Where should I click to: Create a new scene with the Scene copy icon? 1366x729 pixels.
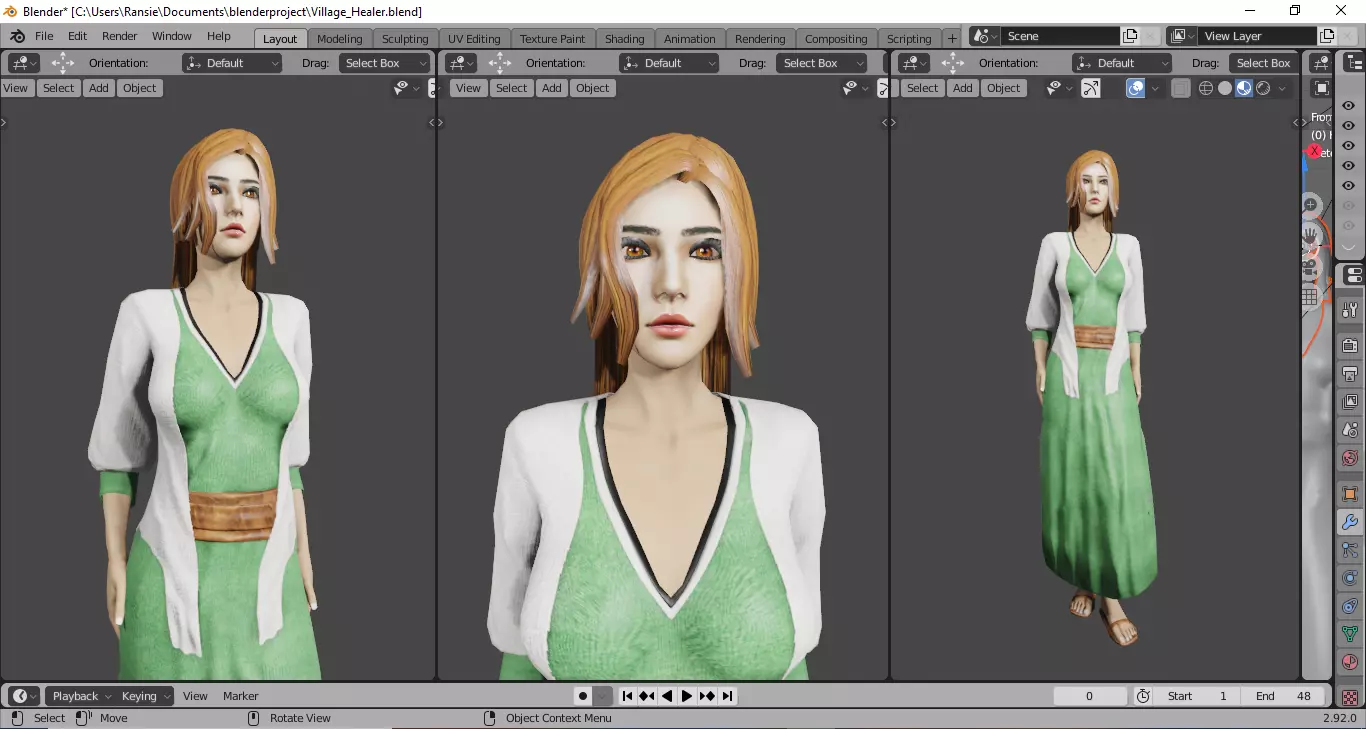click(x=1130, y=36)
